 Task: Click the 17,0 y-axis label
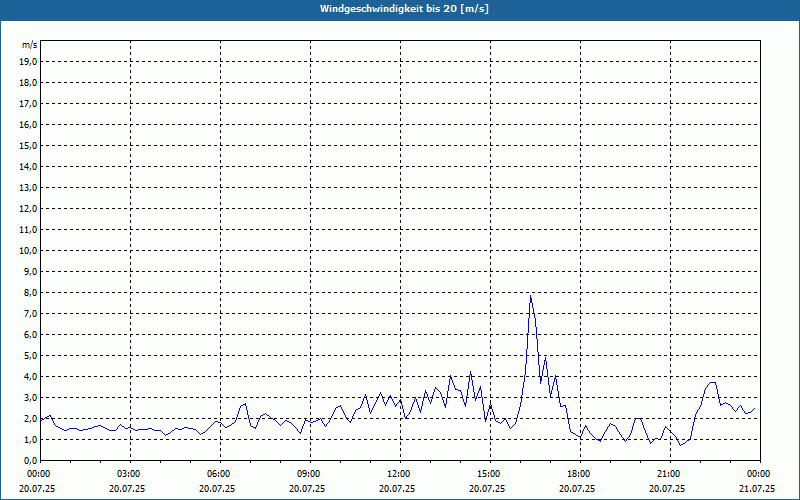point(29,104)
